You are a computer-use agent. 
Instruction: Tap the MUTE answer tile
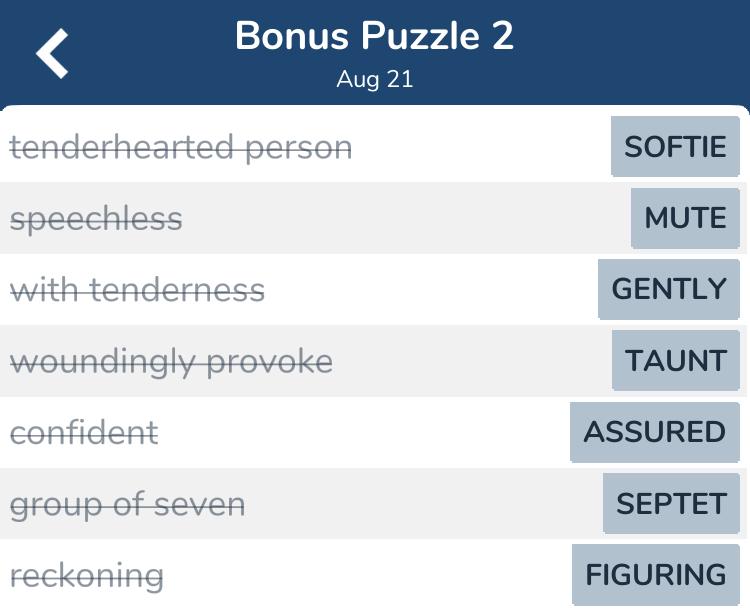(685, 218)
